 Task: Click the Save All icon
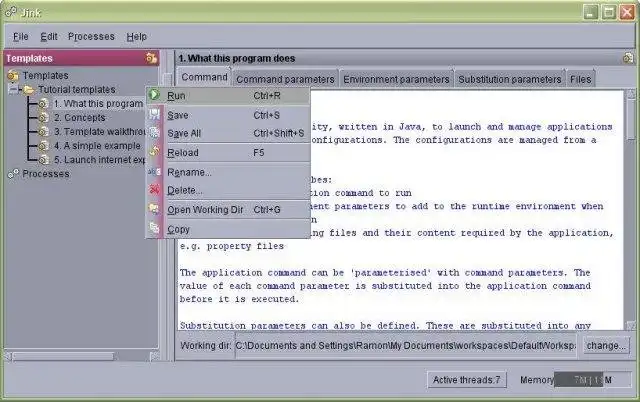pos(154,133)
